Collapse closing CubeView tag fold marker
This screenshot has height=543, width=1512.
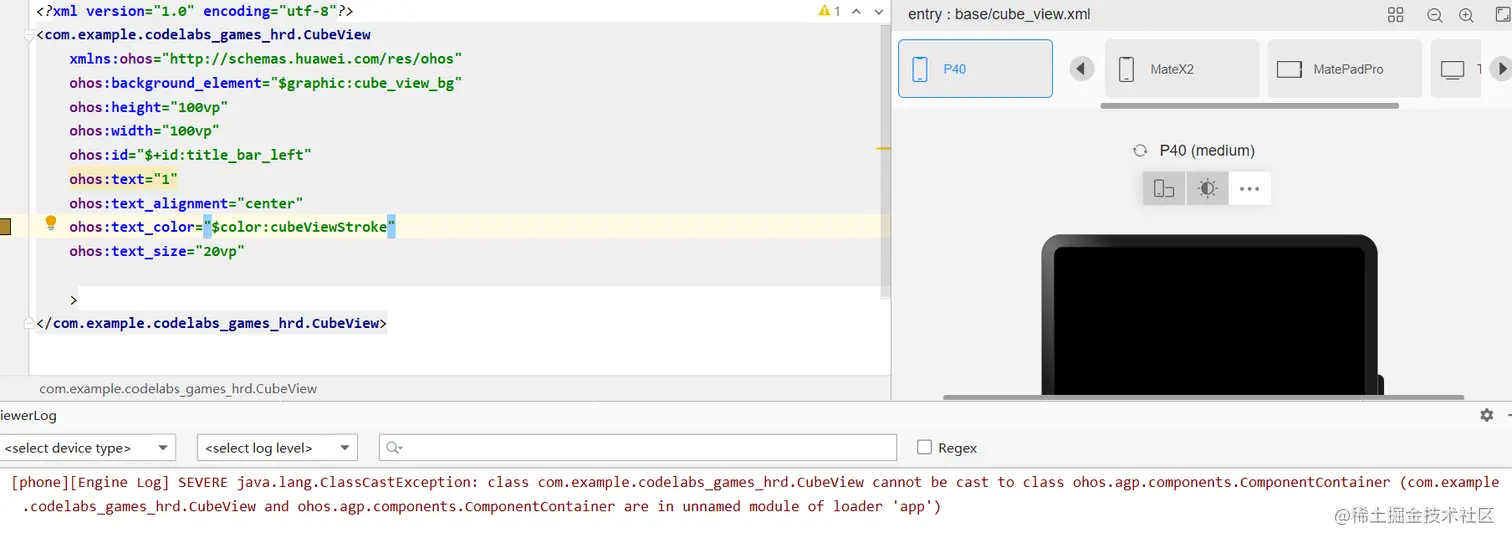30,323
